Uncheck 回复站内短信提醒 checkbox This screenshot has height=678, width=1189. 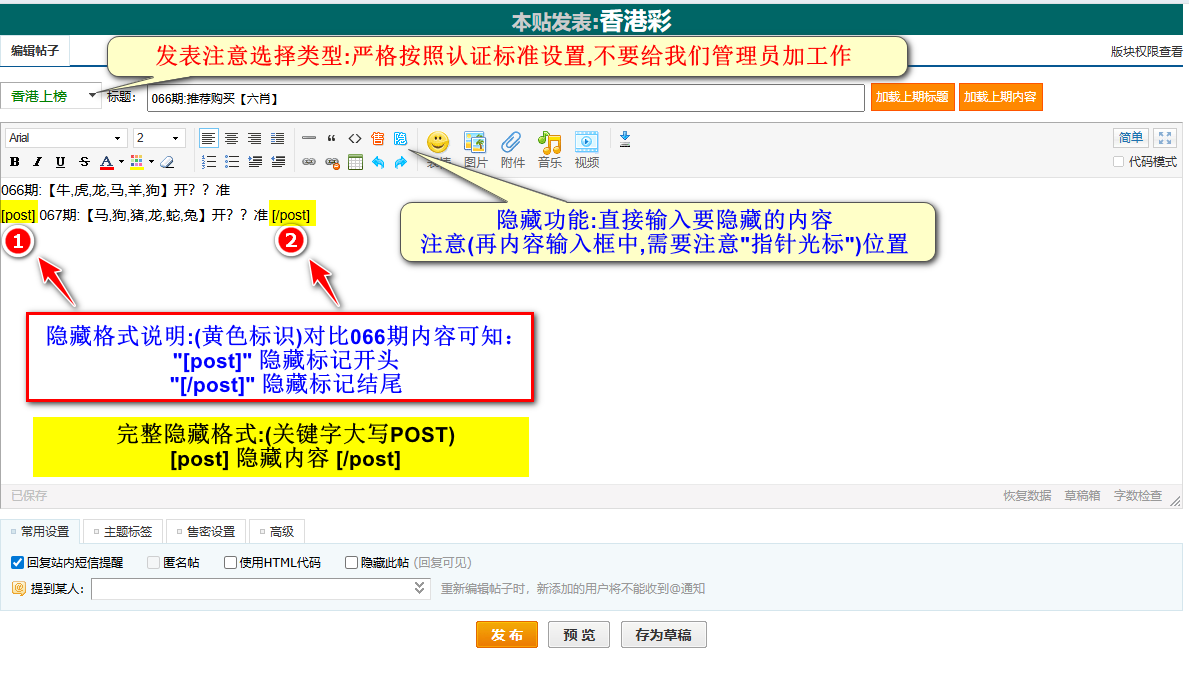[x=17, y=563]
